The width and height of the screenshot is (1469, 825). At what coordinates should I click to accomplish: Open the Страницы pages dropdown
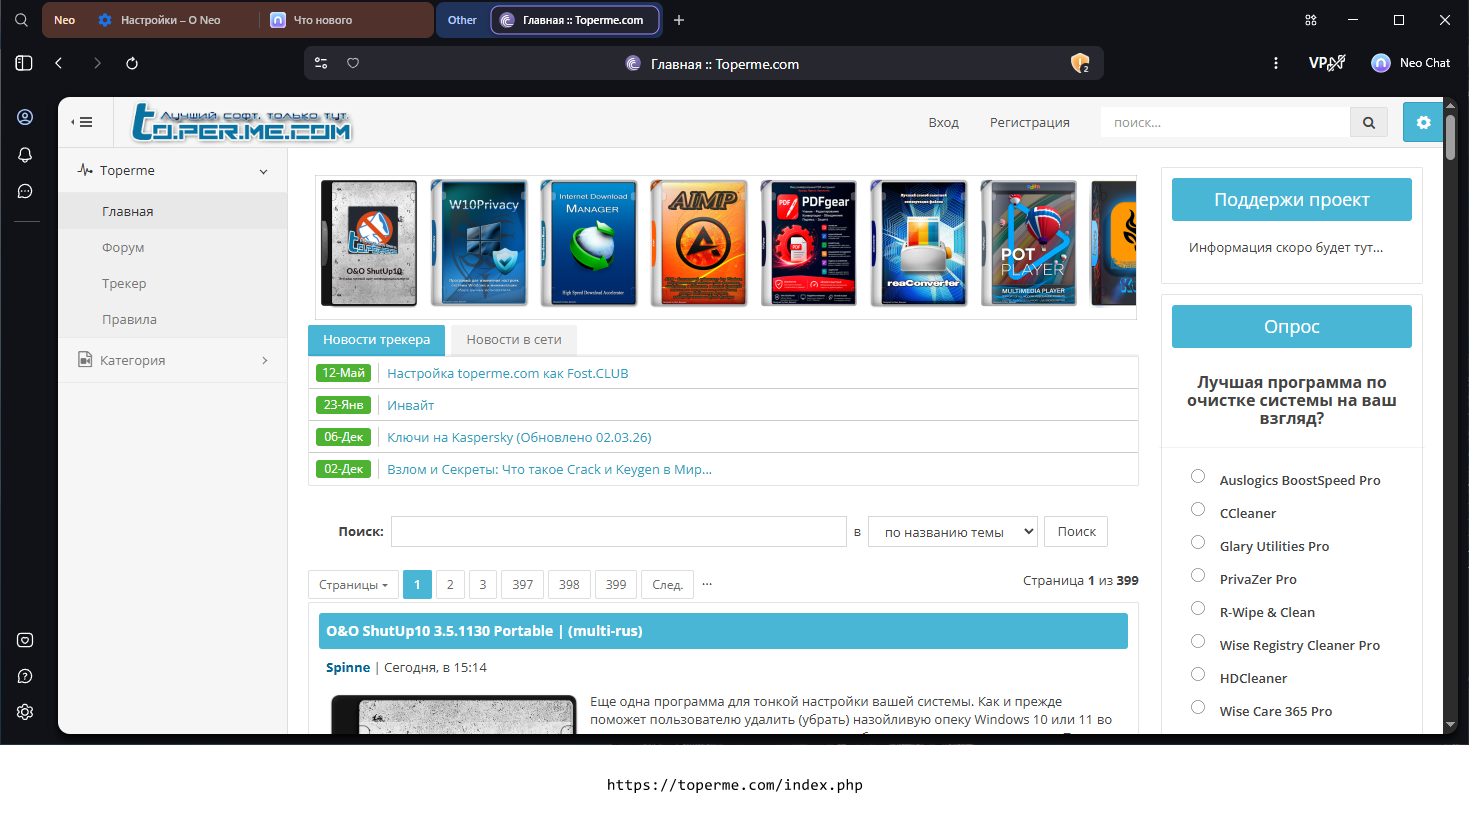tap(353, 585)
